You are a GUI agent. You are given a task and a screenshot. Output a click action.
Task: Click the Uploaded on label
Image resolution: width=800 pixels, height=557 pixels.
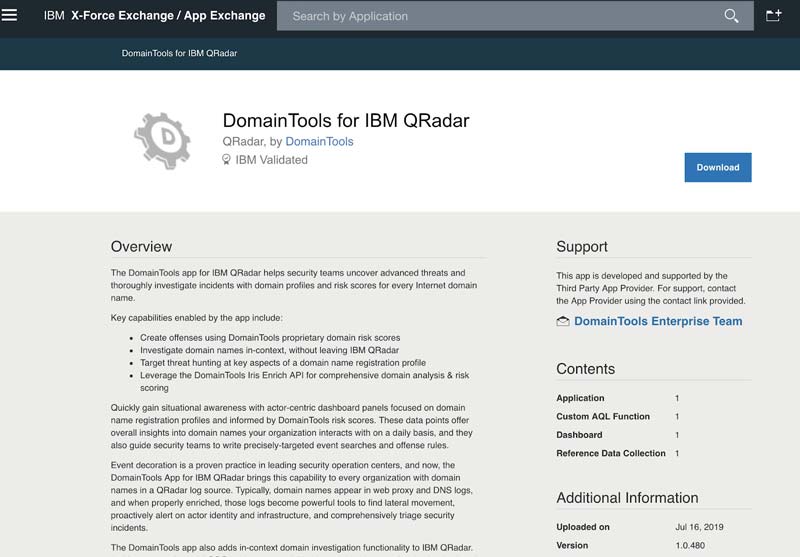pyautogui.click(x=583, y=527)
